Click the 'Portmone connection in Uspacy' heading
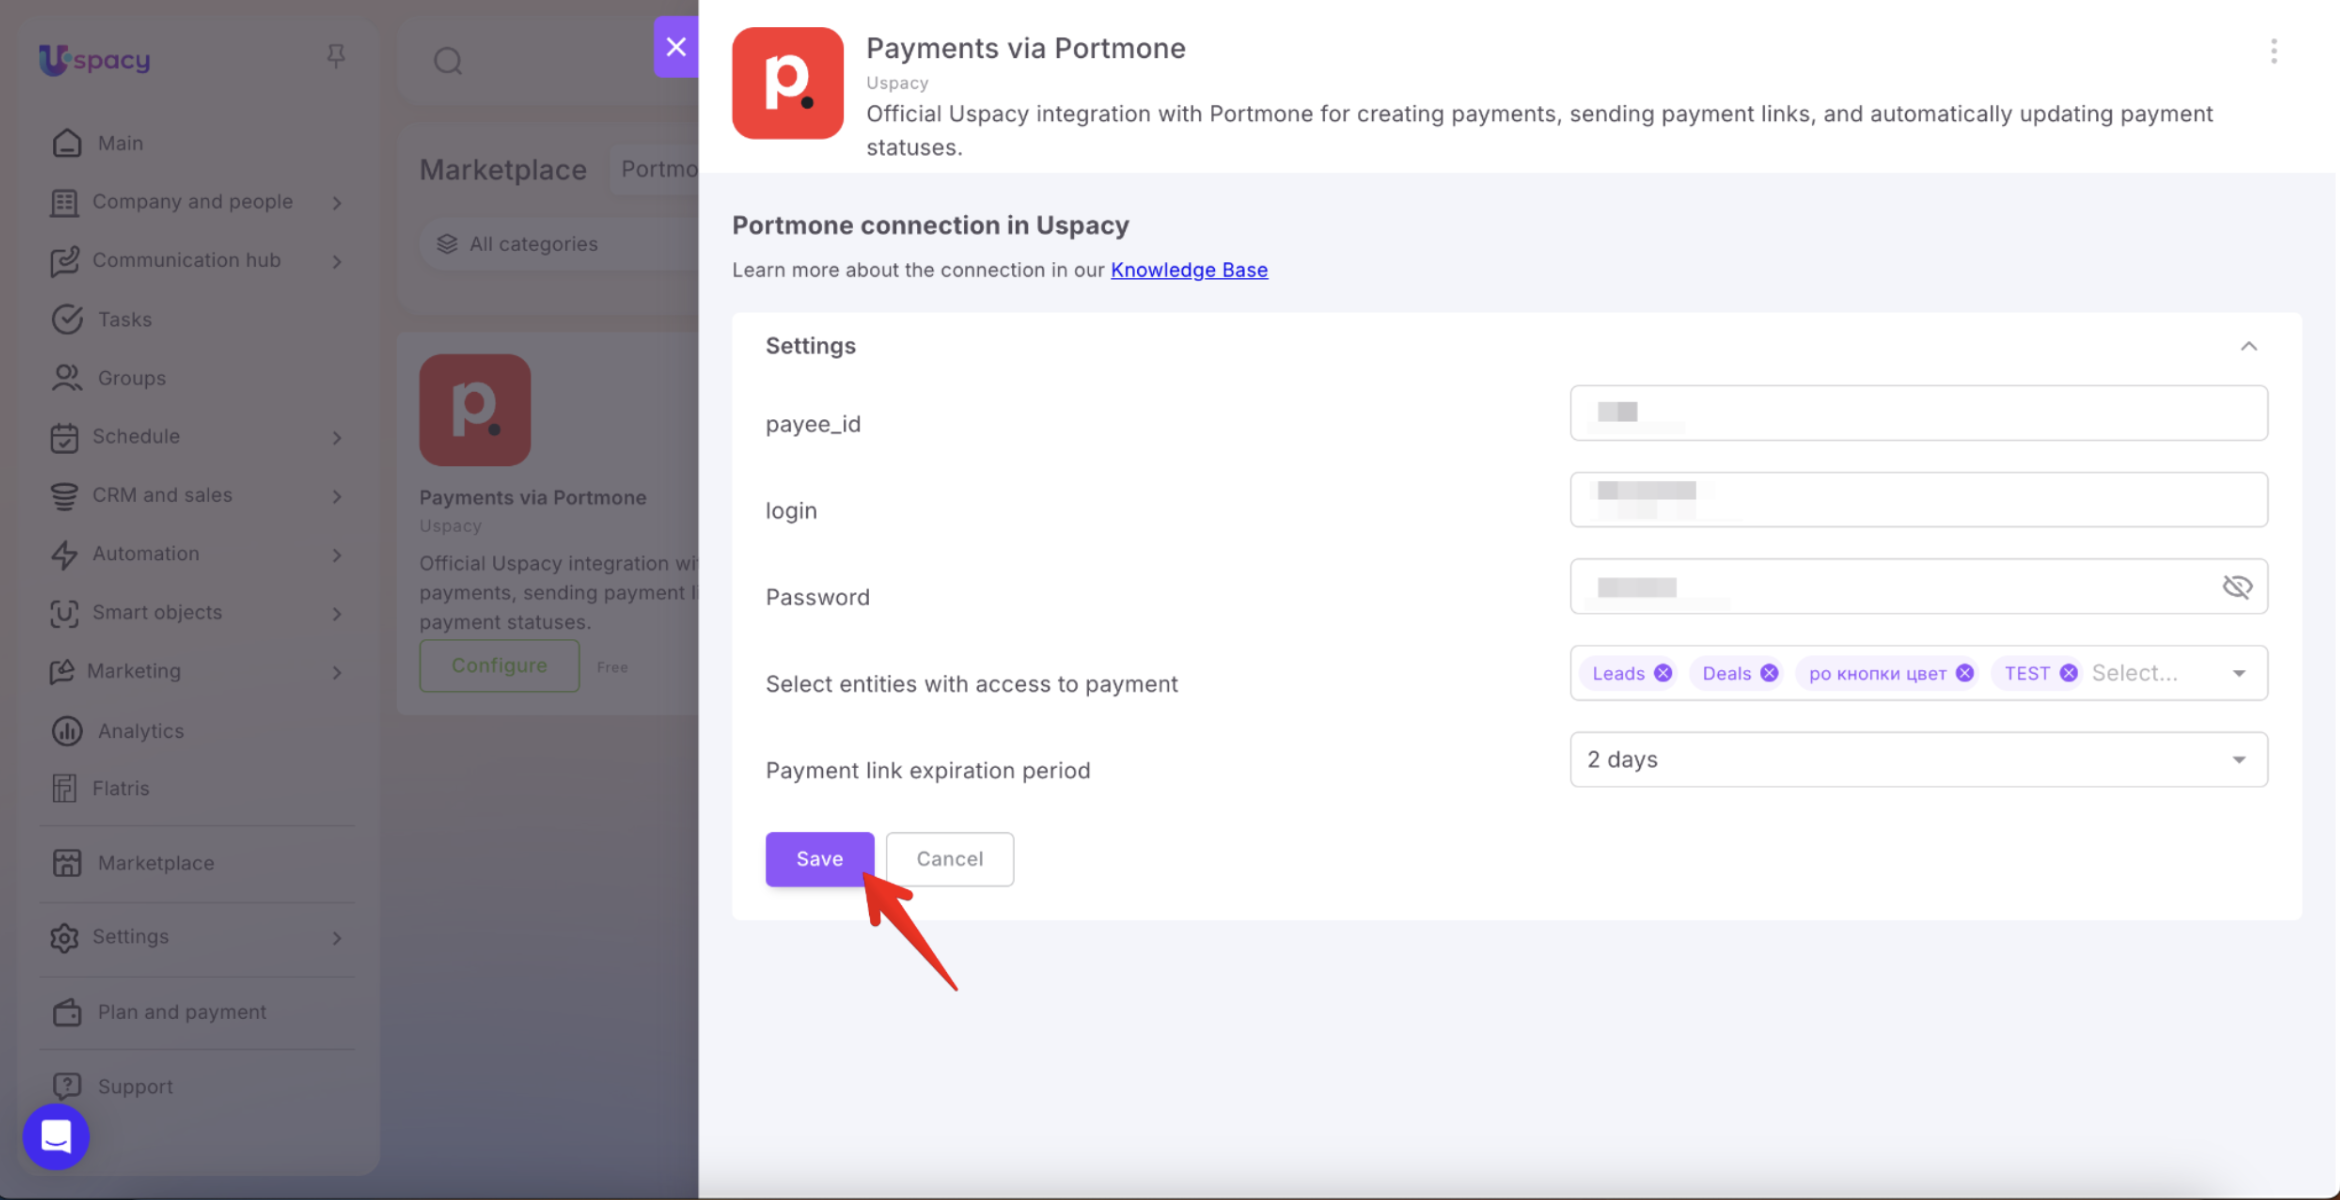 point(930,225)
